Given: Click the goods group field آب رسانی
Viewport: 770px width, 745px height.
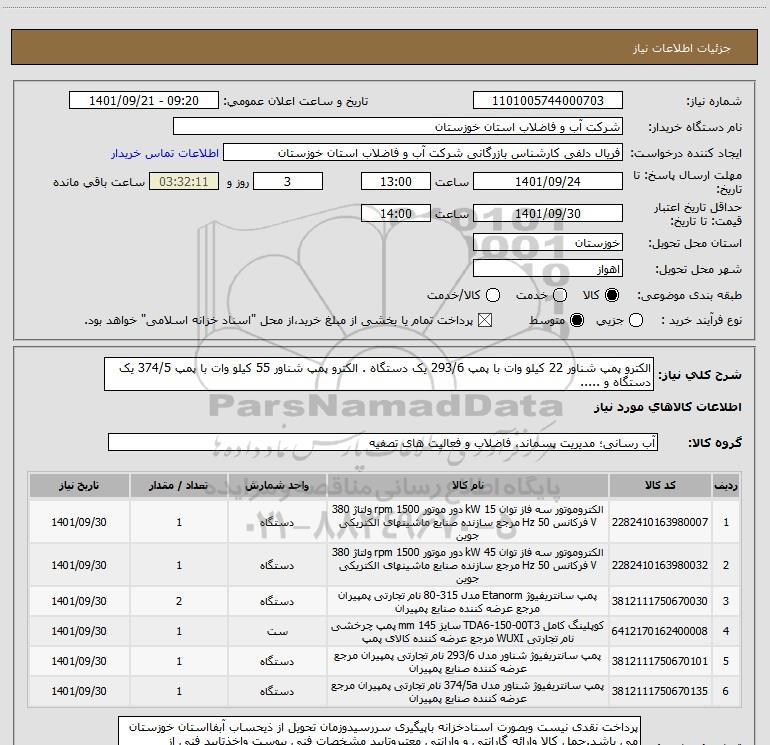Looking at the screenshot, I should point(383,442).
